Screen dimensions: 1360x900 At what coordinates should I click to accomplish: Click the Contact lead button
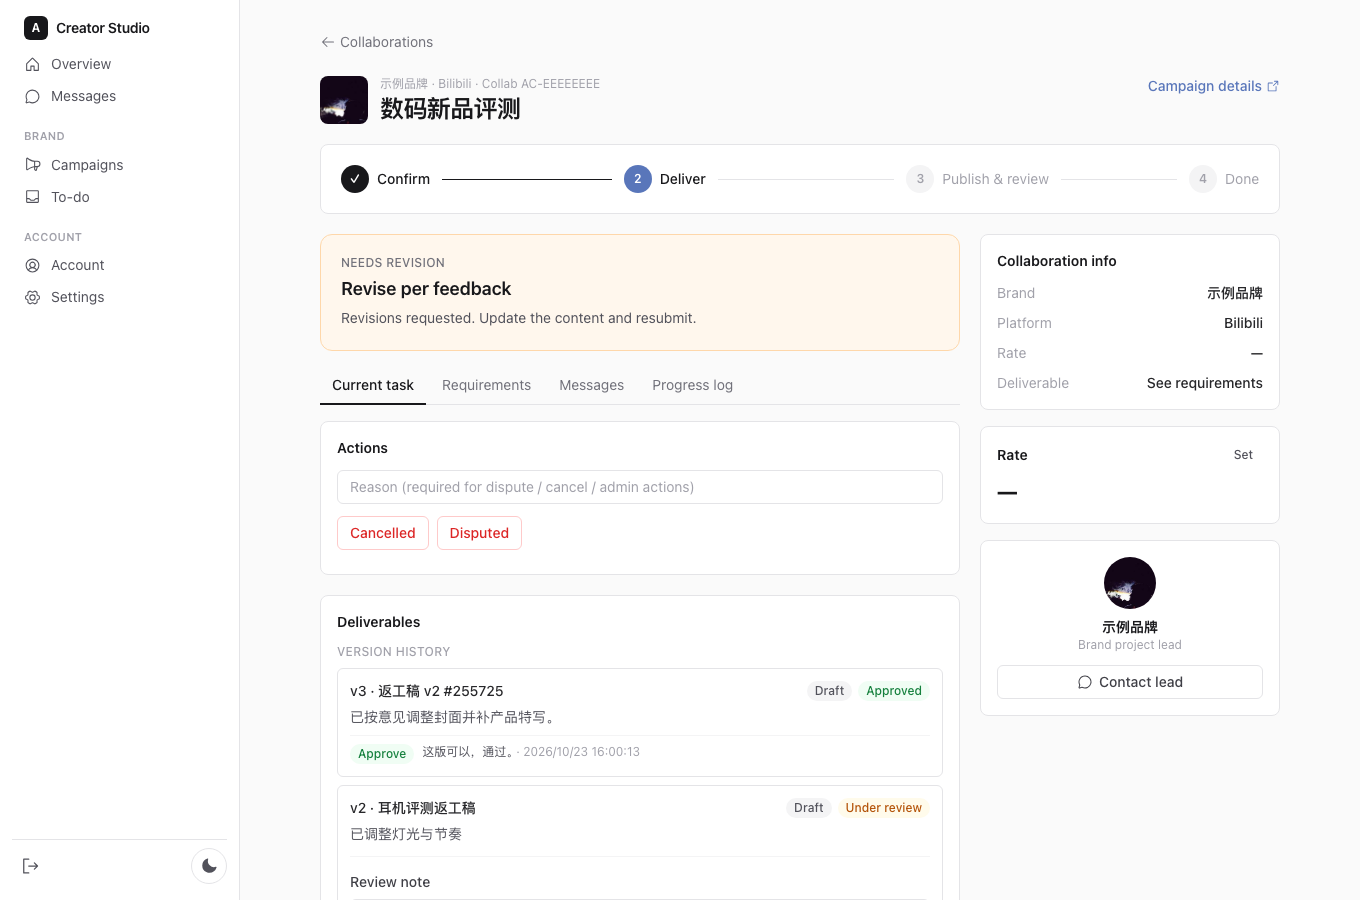(1130, 682)
